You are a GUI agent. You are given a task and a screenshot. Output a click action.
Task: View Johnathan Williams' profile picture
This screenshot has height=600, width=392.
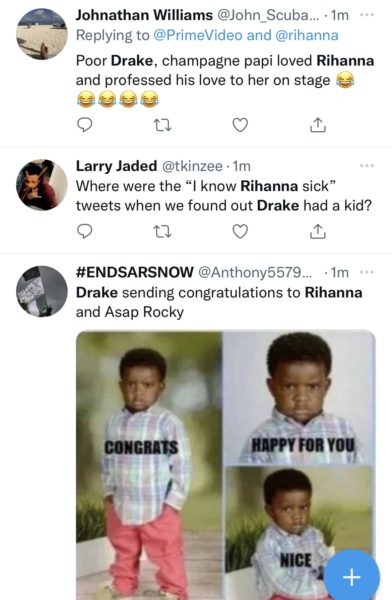(42, 34)
